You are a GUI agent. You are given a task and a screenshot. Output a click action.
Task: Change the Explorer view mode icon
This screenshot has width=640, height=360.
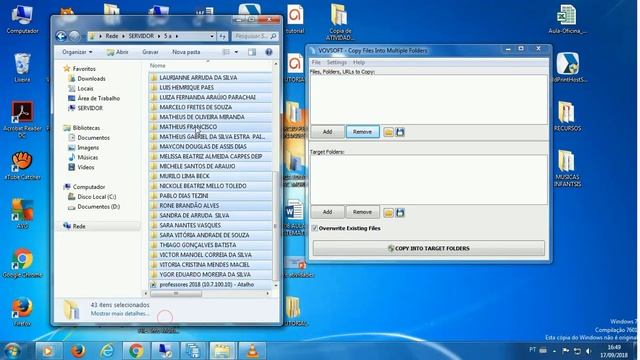pos(226,52)
